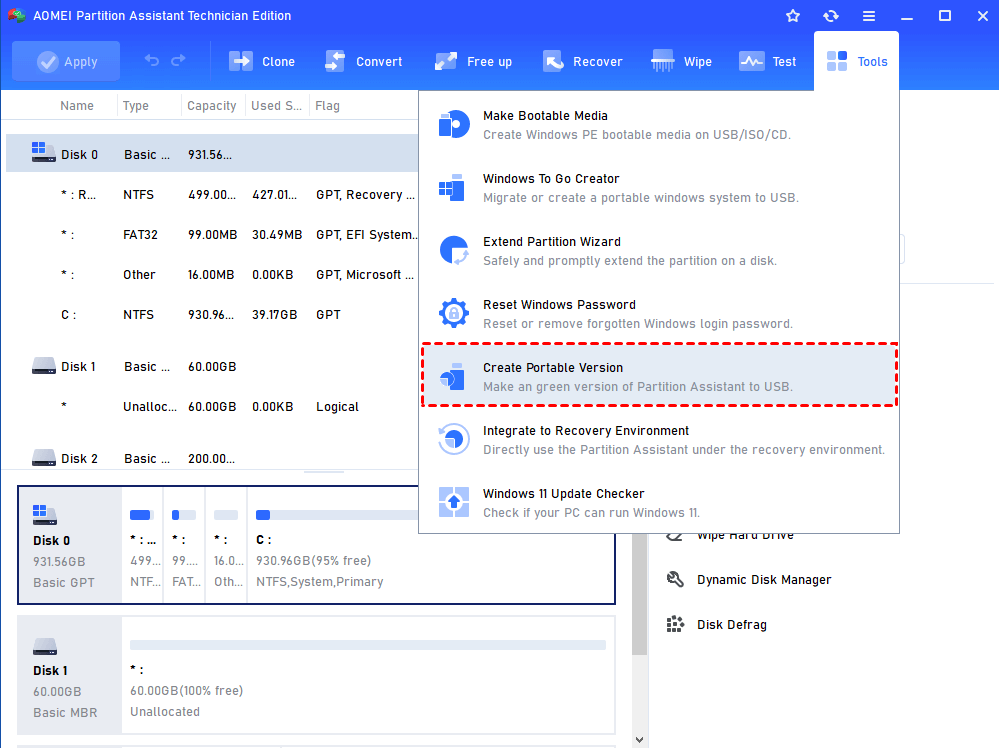Open the Test toolbar menu
The width and height of the screenshot is (999, 748).
[768, 61]
